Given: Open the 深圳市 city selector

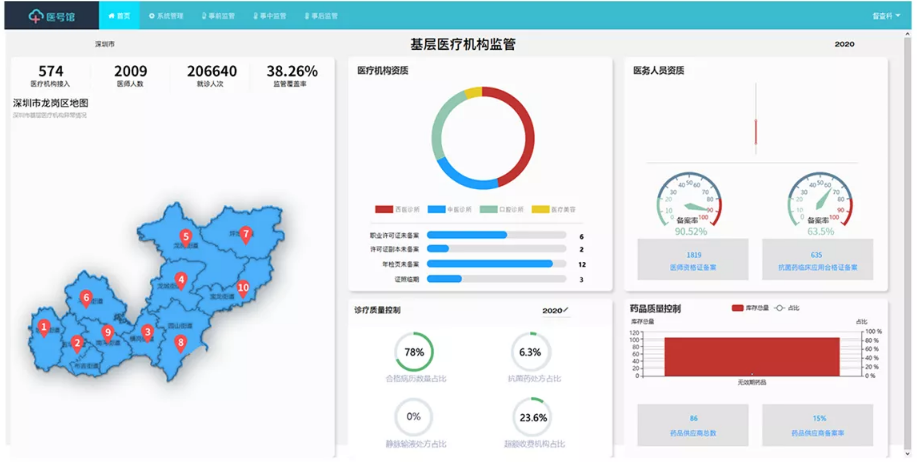Looking at the screenshot, I should point(105,44).
